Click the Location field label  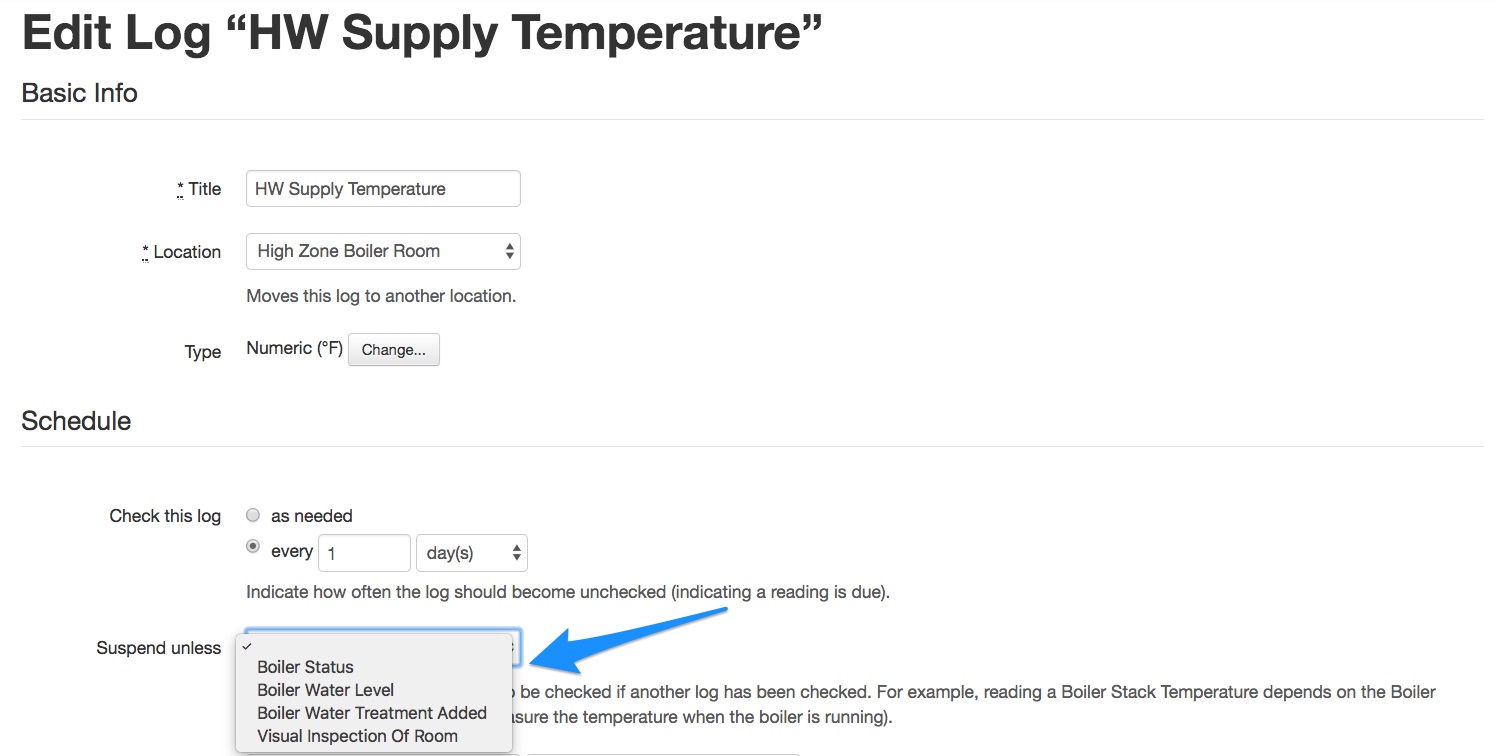(187, 252)
